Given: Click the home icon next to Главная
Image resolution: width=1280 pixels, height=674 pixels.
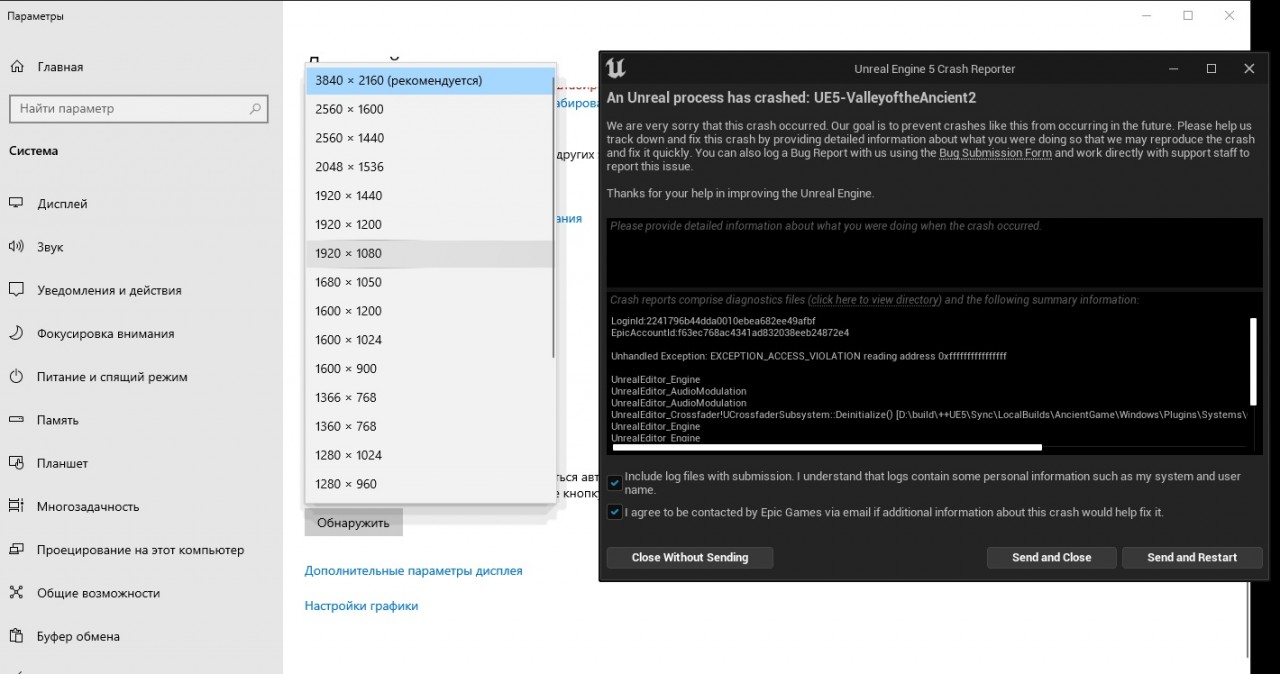Looking at the screenshot, I should pyautogui.click(x=17, y=67).
